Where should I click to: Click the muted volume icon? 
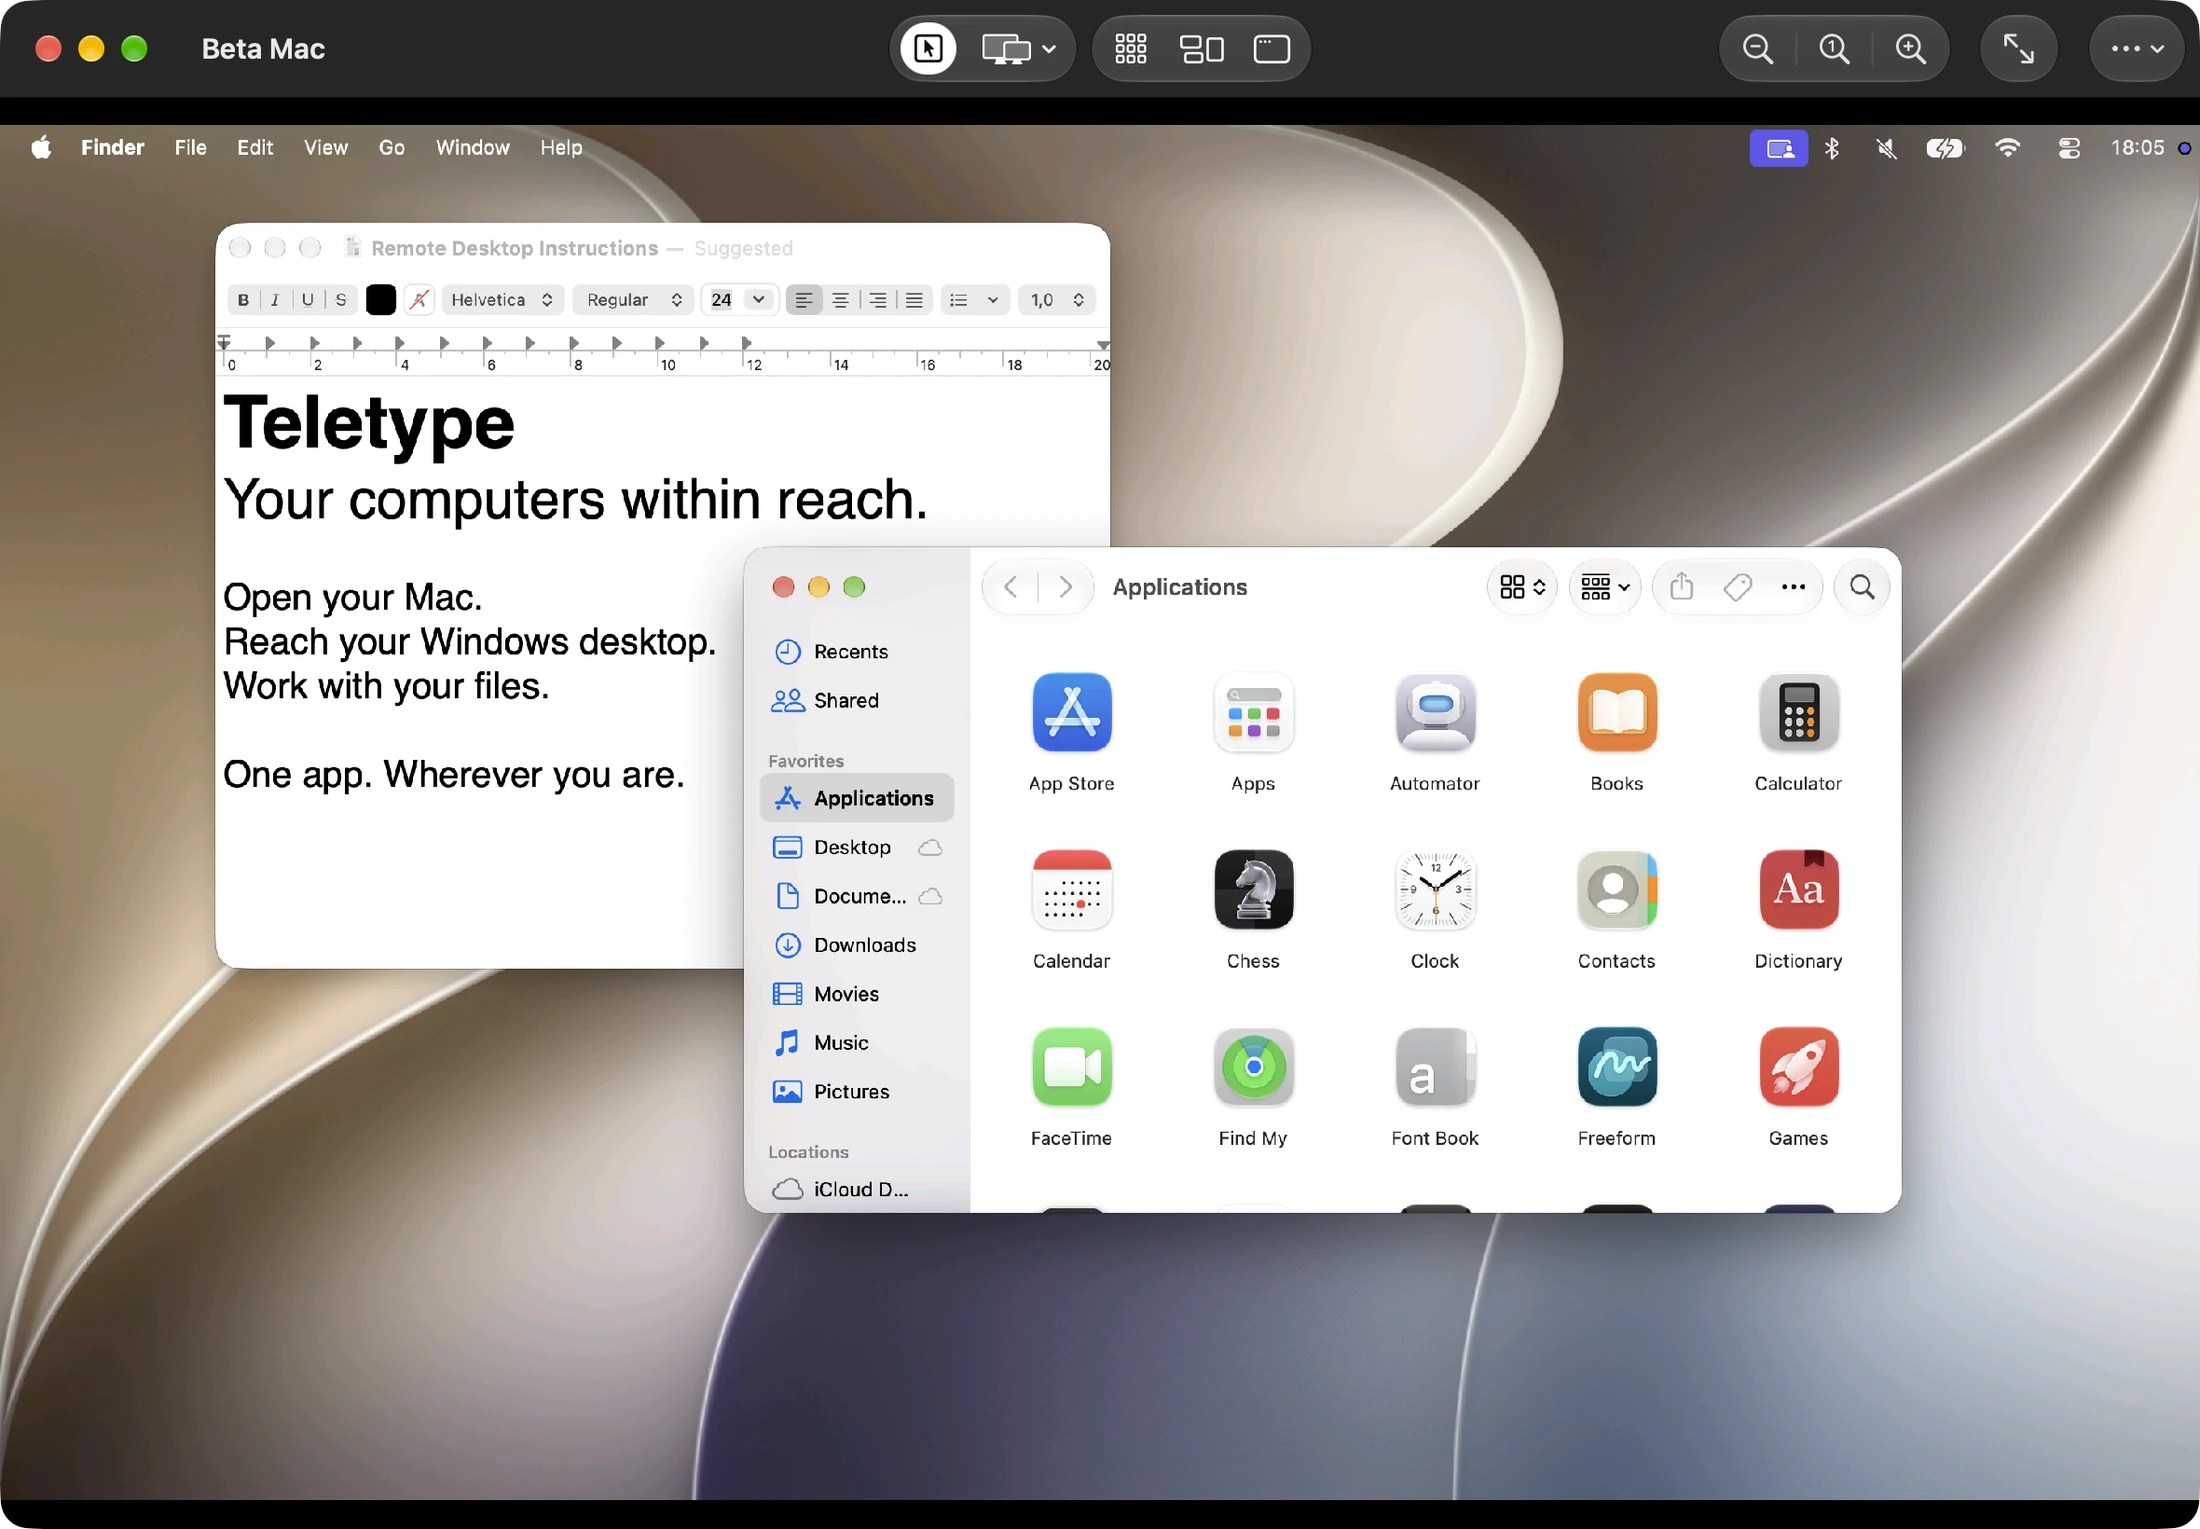coord(1886,149)
